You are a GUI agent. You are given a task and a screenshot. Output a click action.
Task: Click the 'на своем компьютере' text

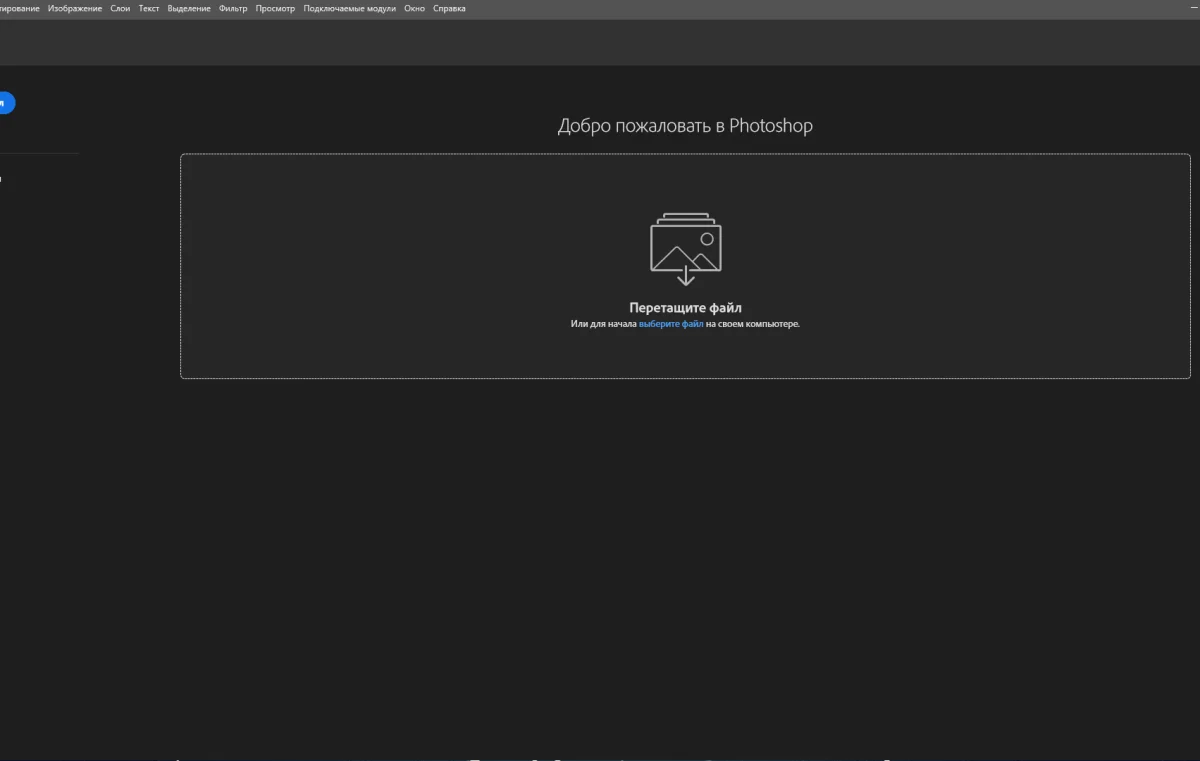pyautogui.click(x=753, y=324)
